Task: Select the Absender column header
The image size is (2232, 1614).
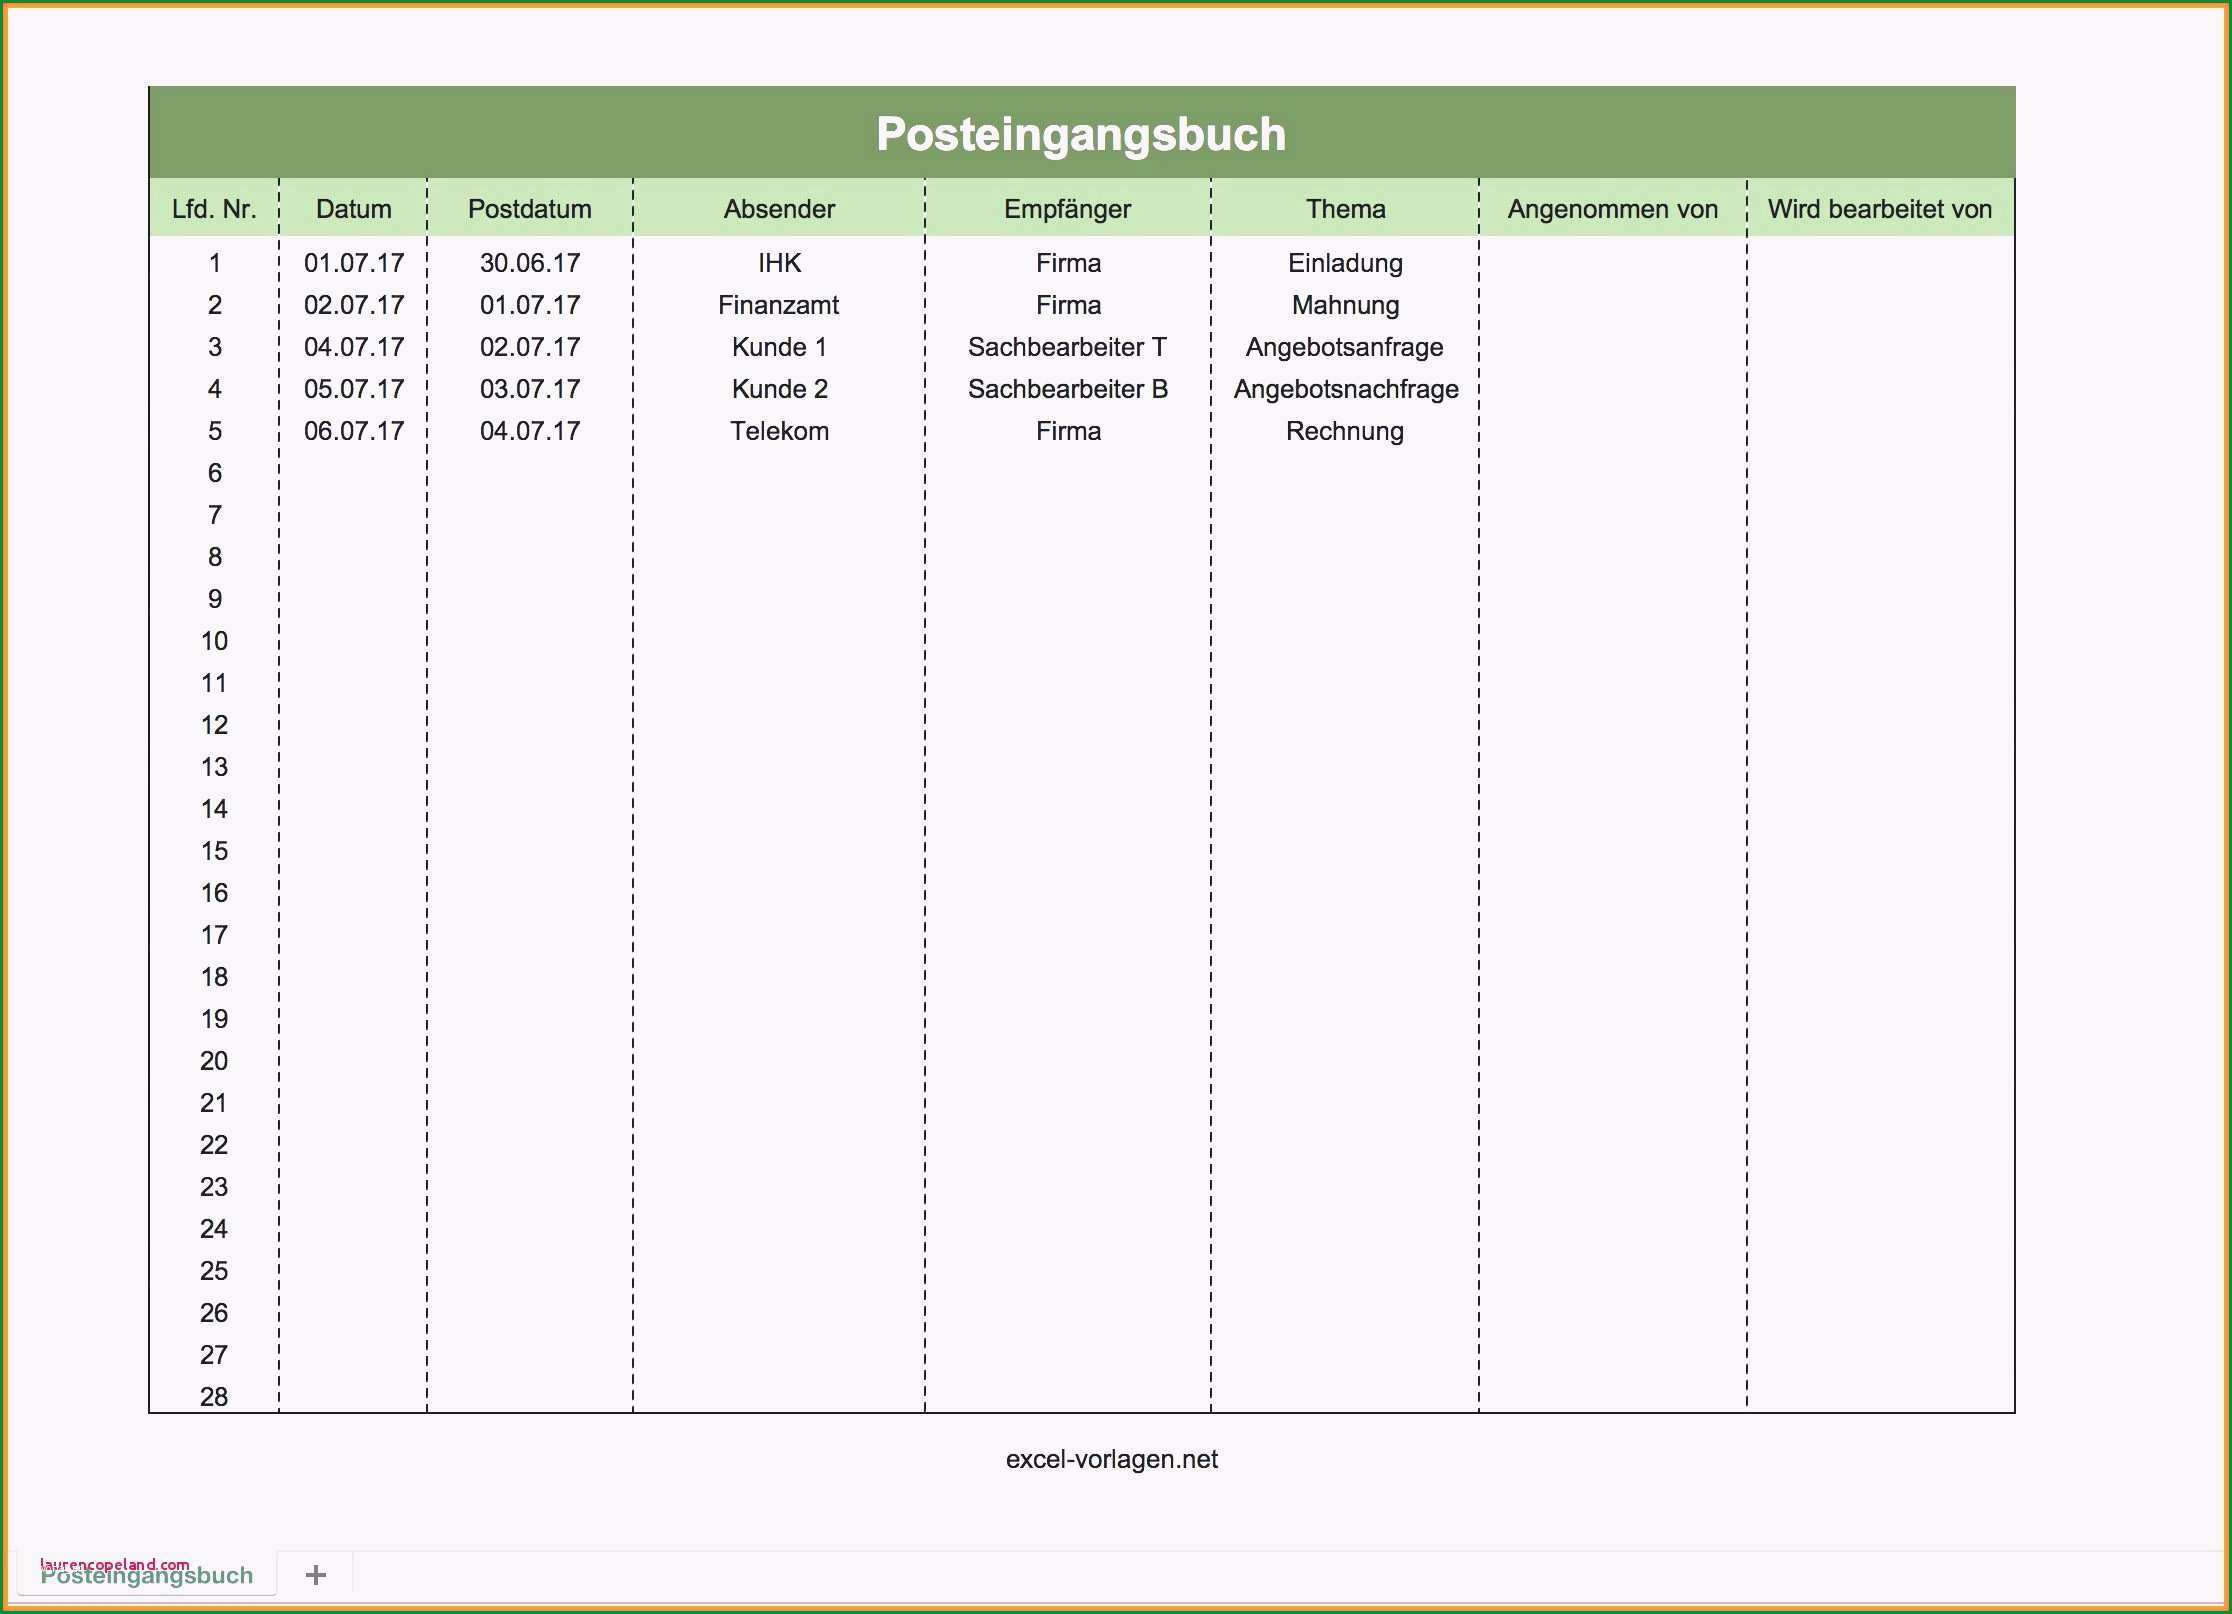Action: [779, 209]
